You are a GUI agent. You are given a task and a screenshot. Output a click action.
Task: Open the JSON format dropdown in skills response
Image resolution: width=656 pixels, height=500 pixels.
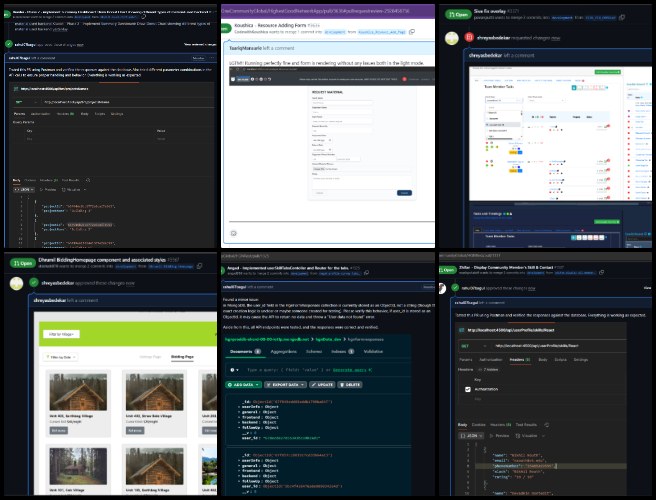coord(472,436)
